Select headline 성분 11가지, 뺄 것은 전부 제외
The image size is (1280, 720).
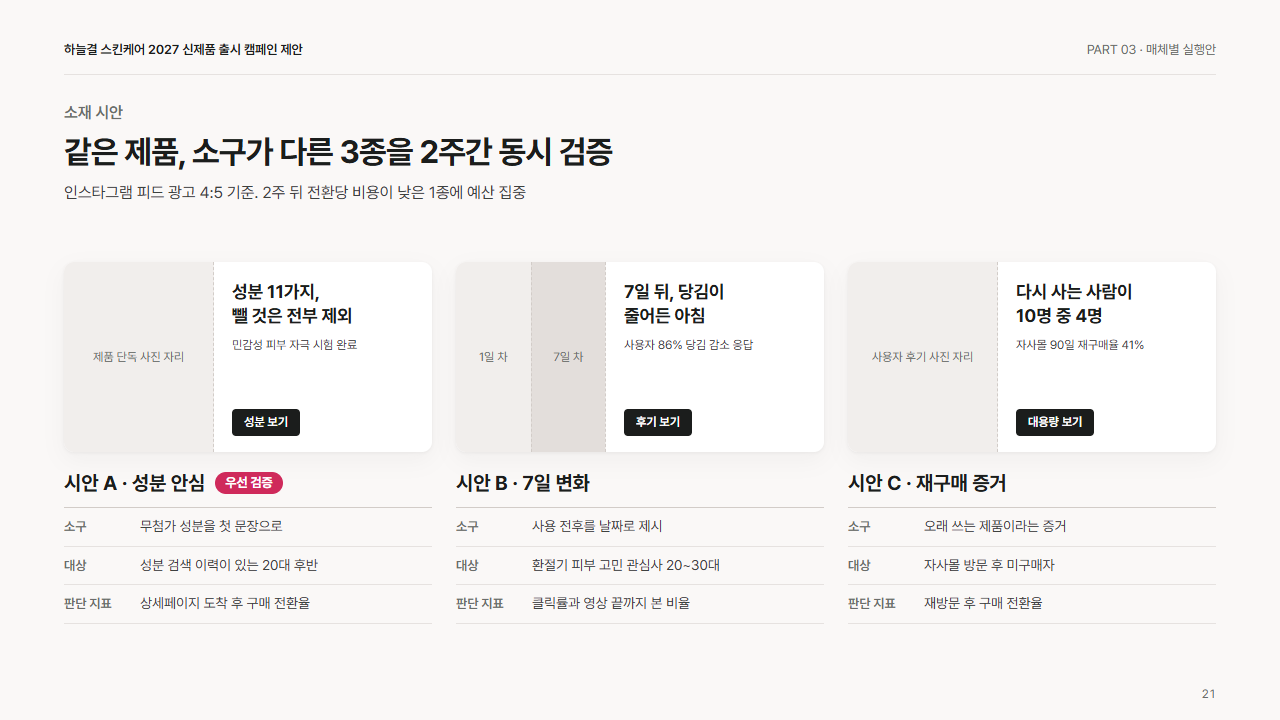tap(292, 304)
